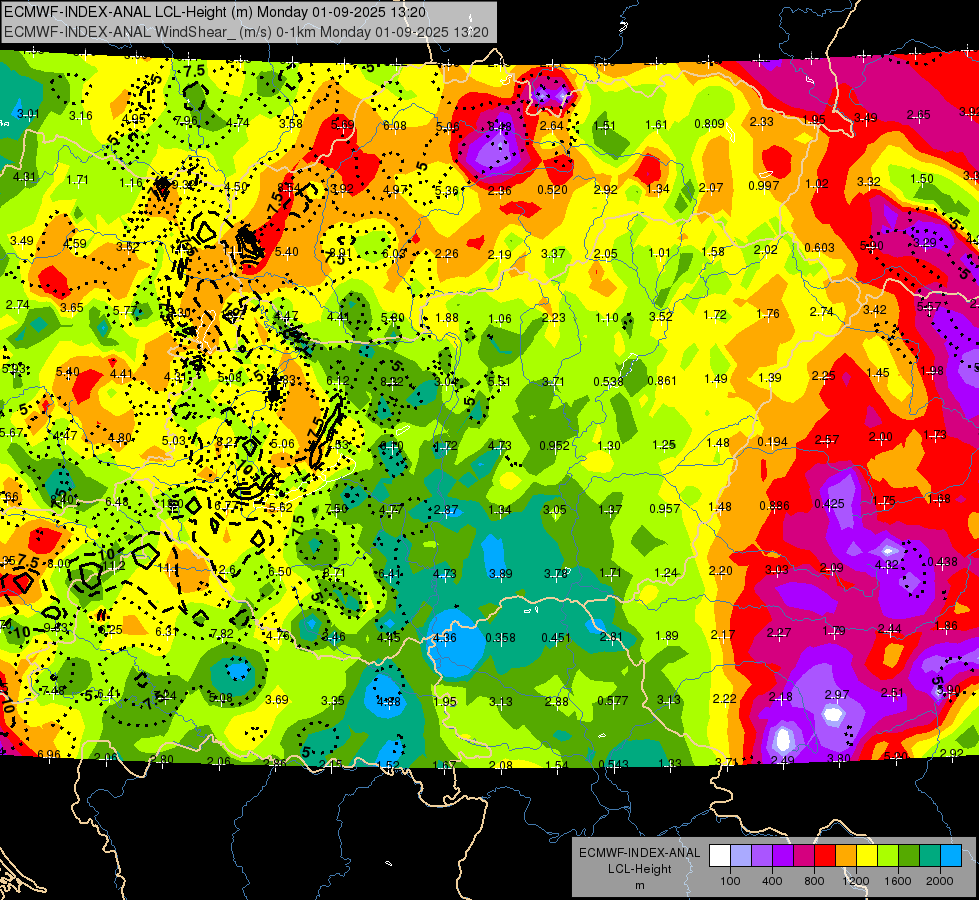
Task: Click the 0.952 shear value on the map
Action: click(554, 445)
